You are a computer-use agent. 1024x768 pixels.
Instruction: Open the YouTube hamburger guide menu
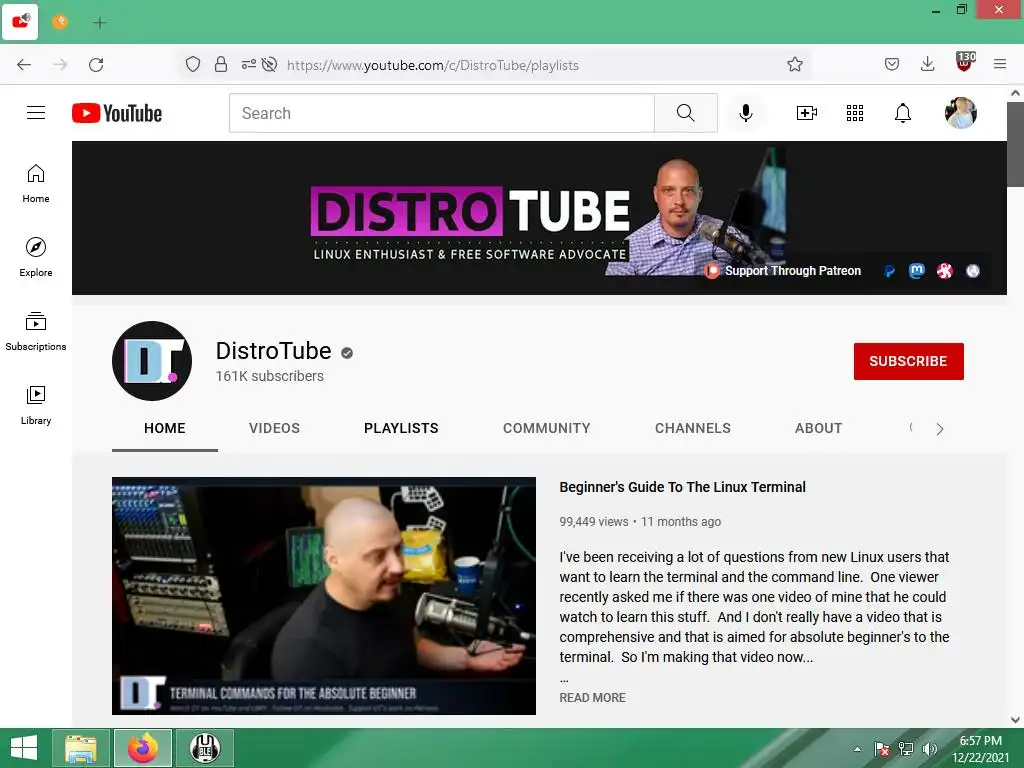tap(36, 113)
